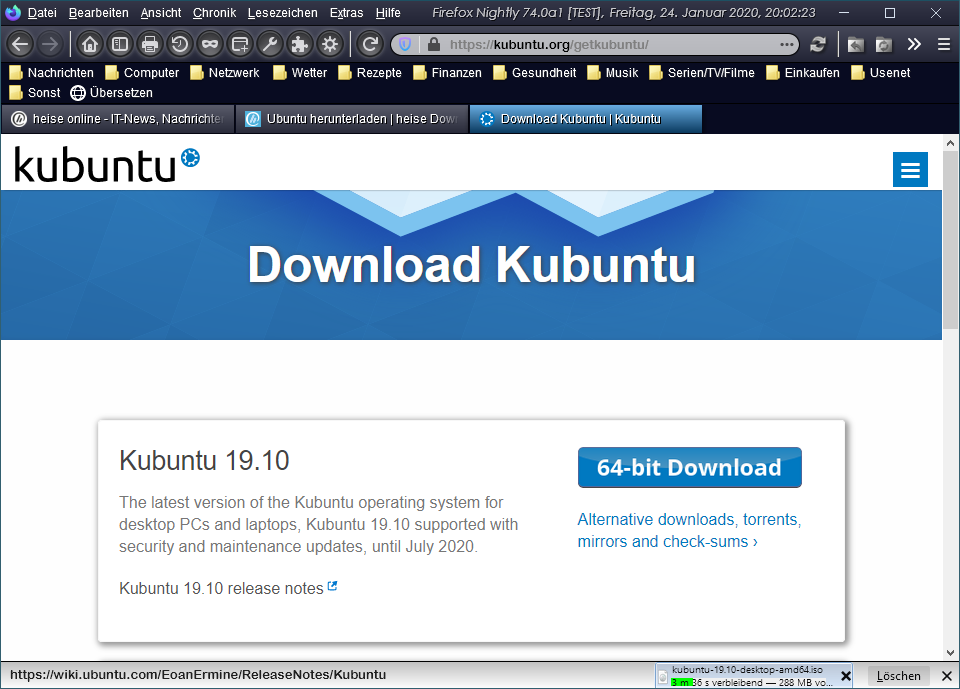
Task: Expand Finanzen bookmarks folder
Action: pos(448,73)
